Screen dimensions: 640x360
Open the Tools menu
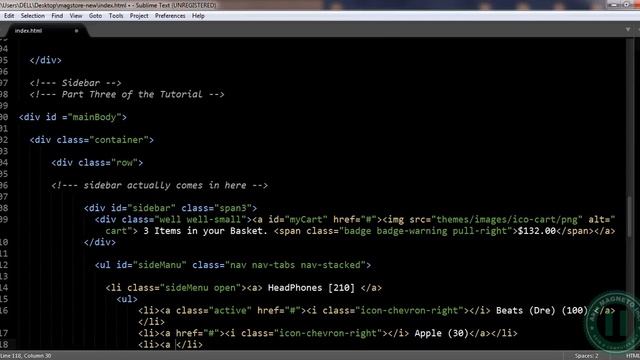pyautogui.click(x=116, y=16)
